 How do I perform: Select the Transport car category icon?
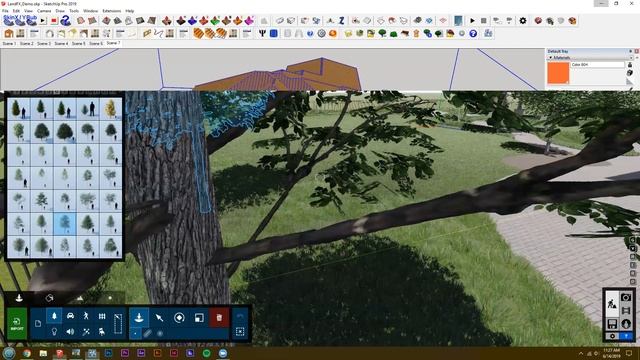(x=70, y=316)
